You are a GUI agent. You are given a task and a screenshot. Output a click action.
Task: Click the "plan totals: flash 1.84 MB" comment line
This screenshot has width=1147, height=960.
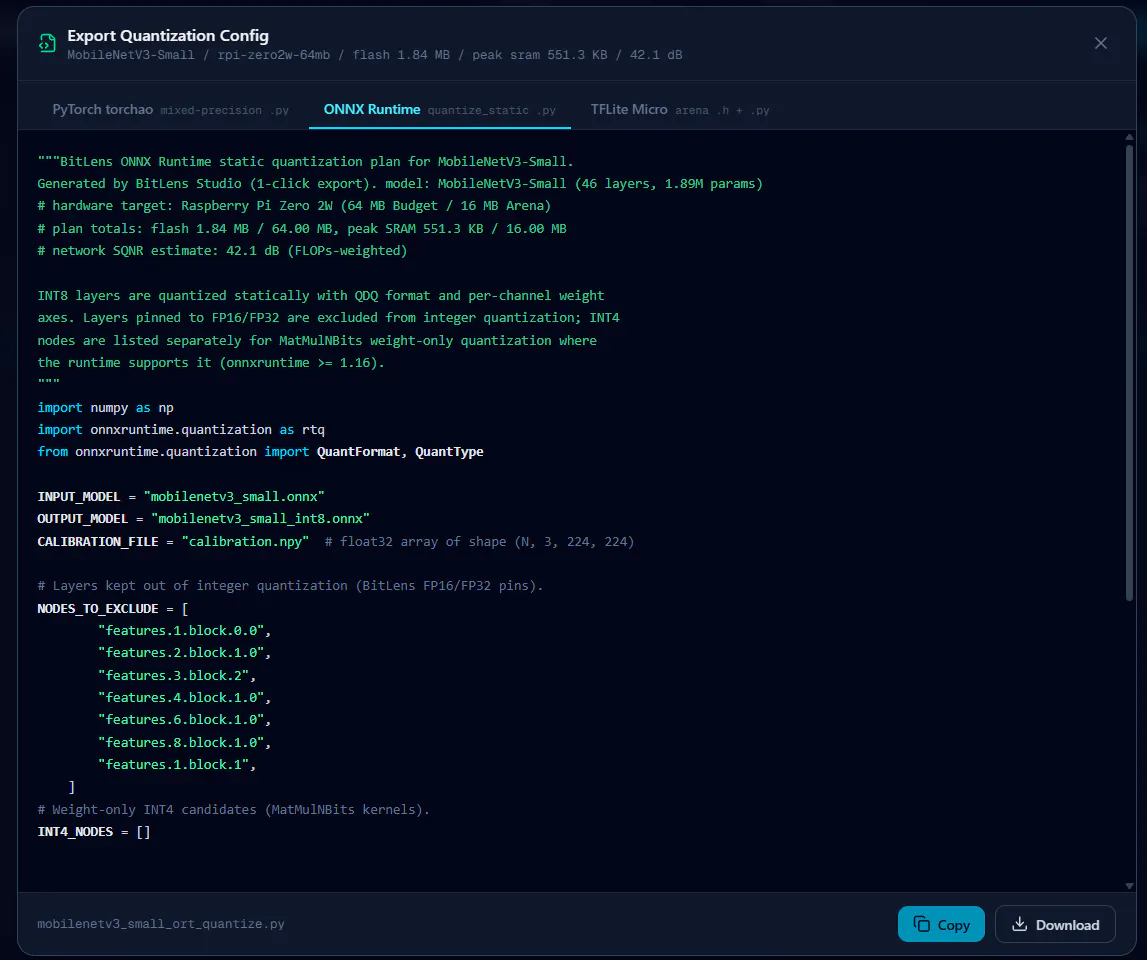[x=302, y=229]
